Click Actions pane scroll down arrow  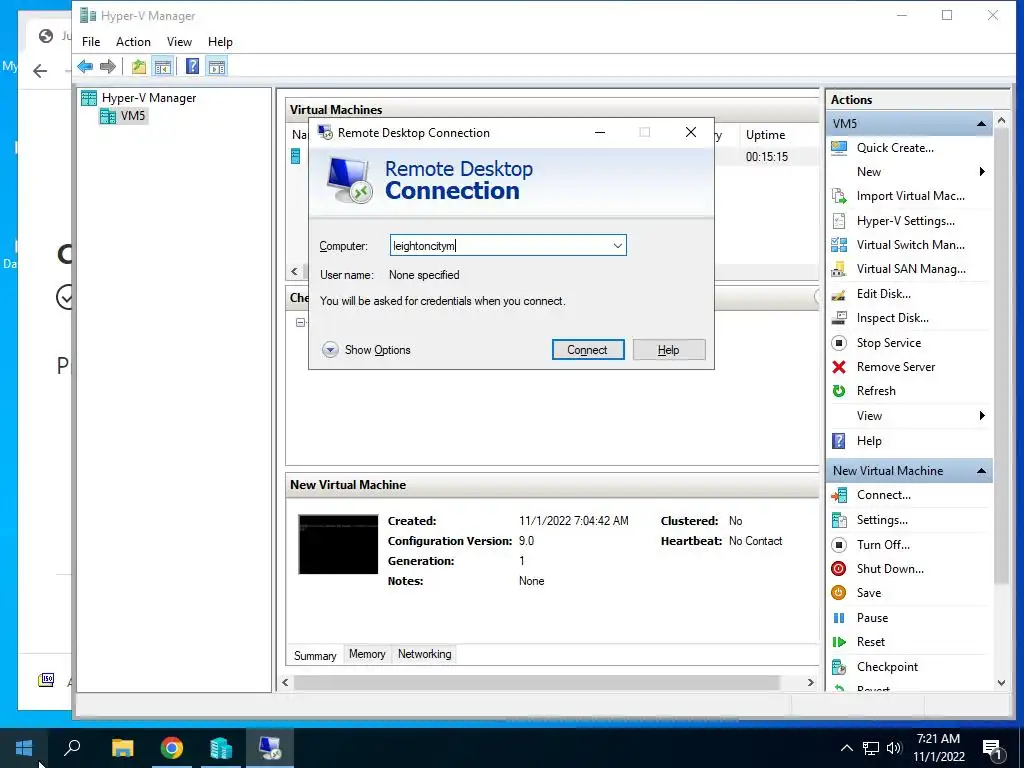1001,683
